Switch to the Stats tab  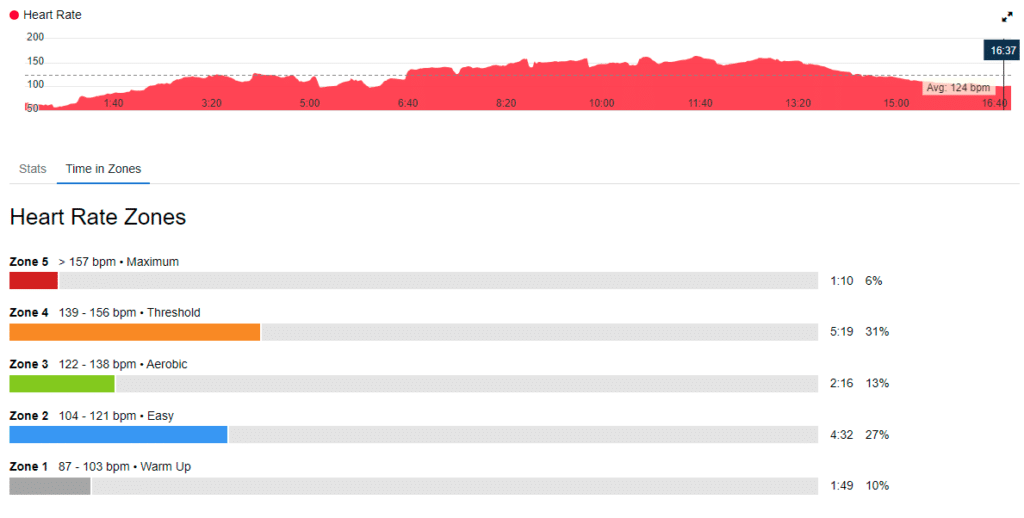point(33,169)
